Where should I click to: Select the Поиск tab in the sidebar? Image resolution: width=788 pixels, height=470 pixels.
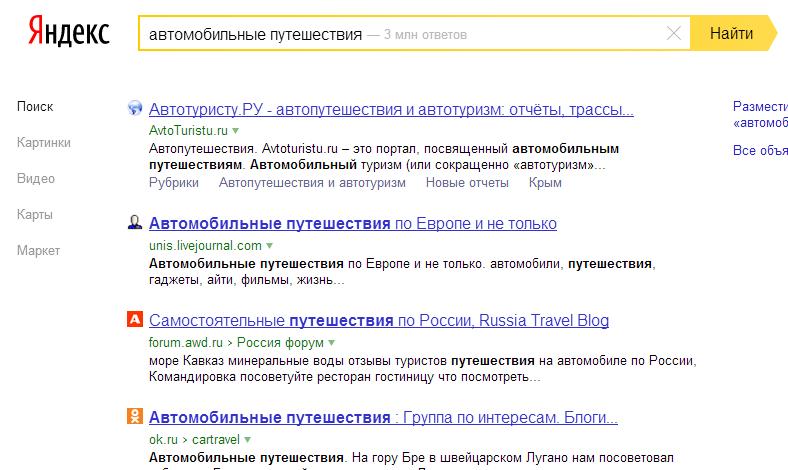coord(35,107)
